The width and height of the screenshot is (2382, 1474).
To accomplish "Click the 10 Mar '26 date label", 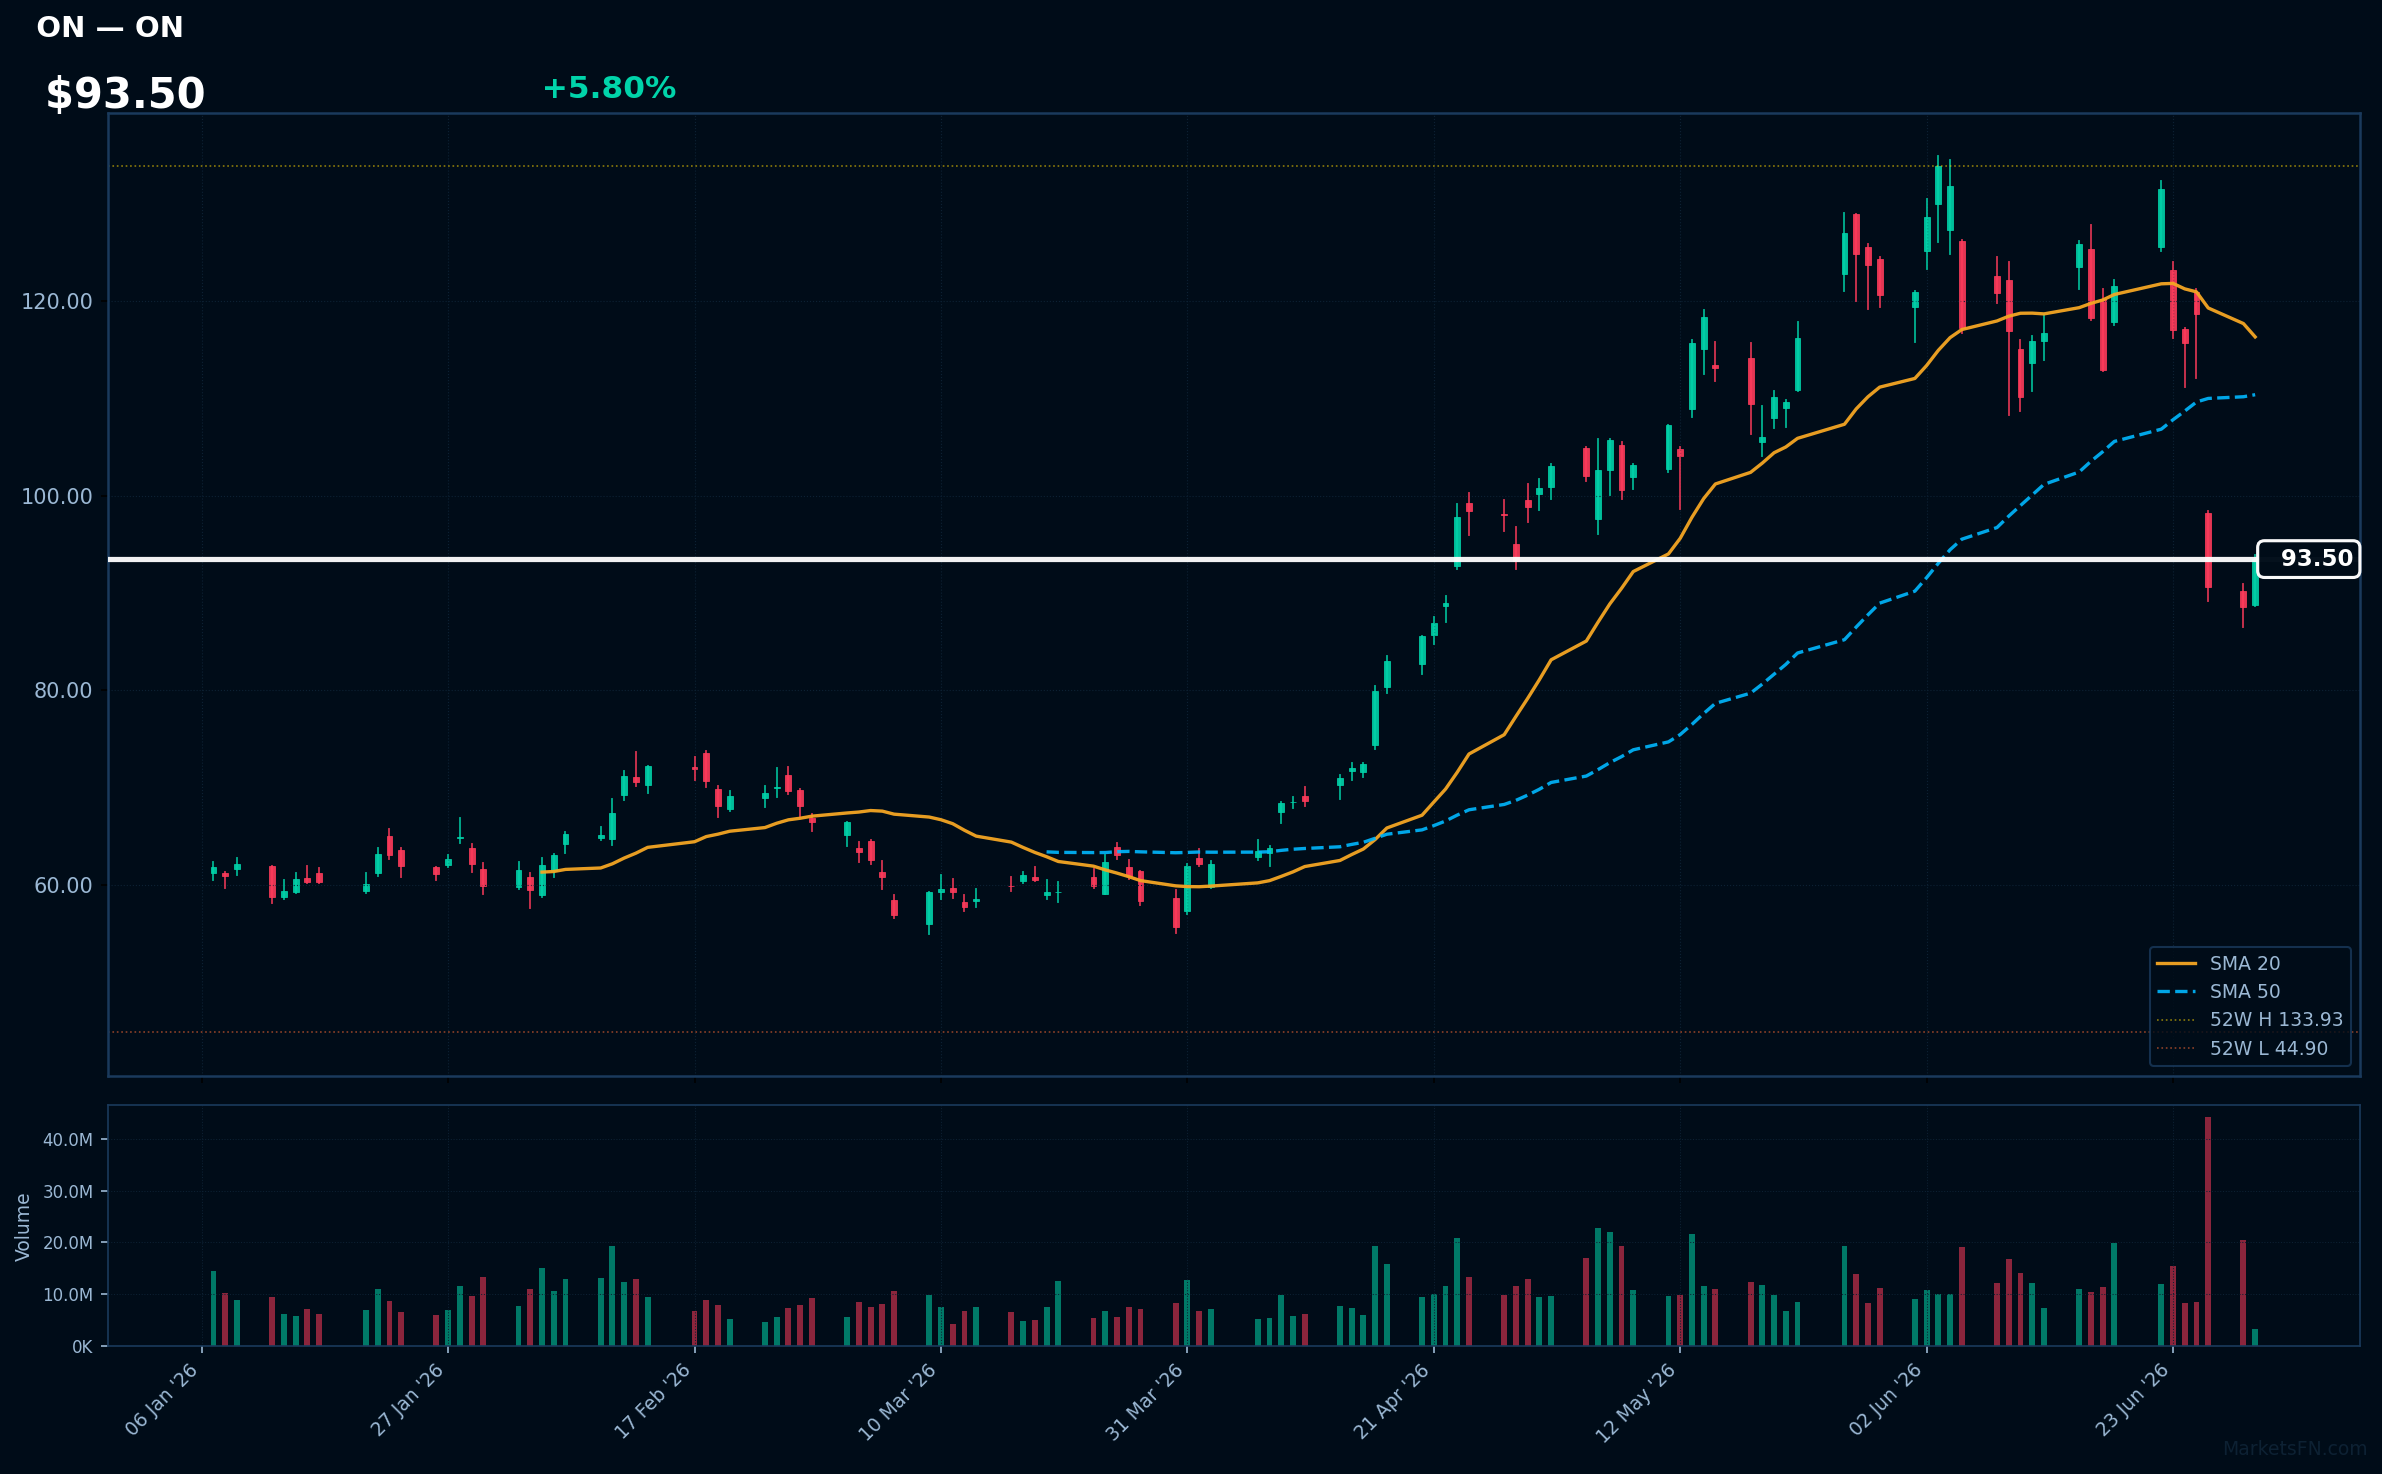I will (898, 1400).
